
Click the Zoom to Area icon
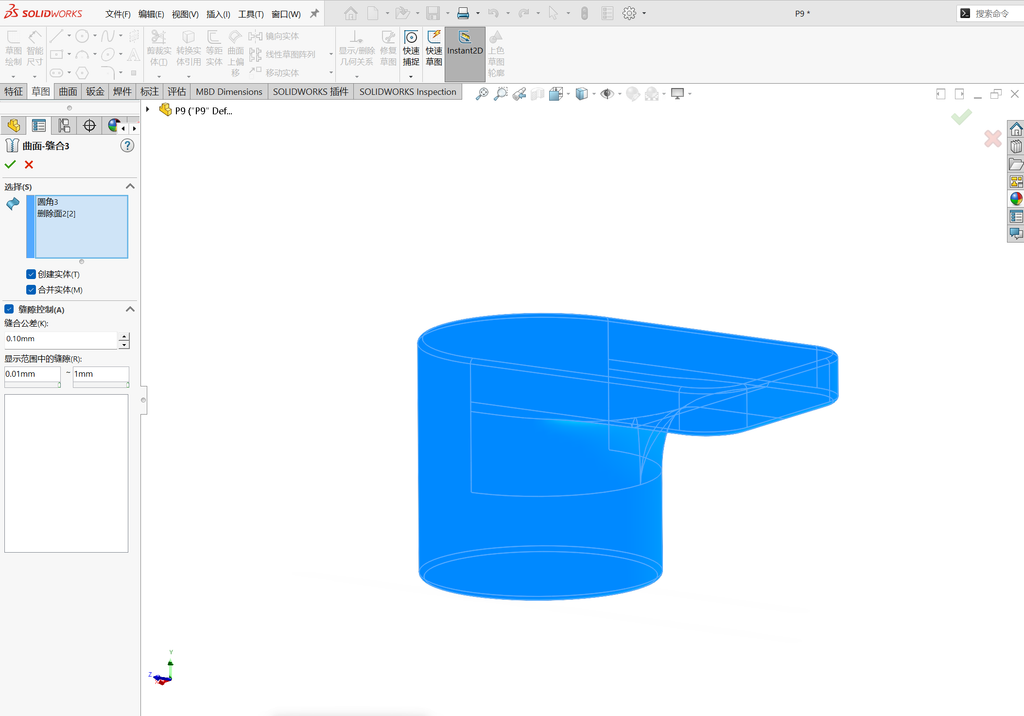pyautogui.click(x=500, y=93)
